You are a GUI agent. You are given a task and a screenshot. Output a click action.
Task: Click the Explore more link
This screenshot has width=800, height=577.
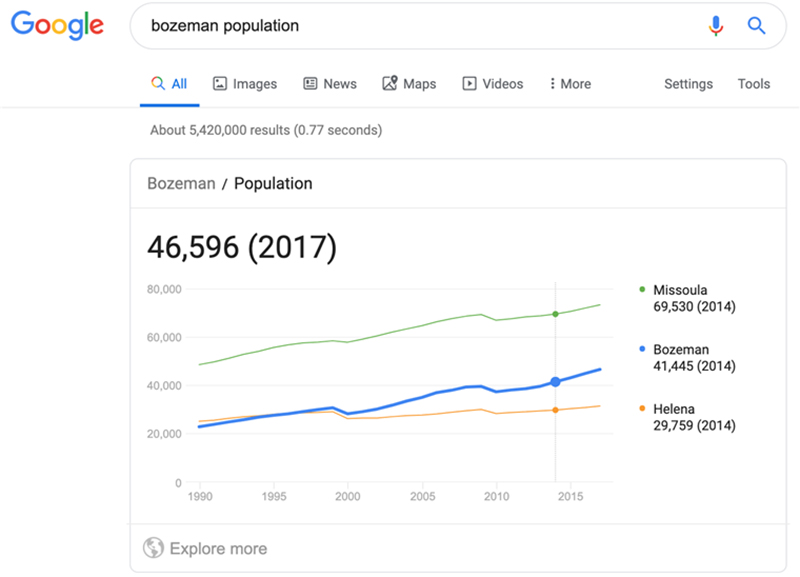(x=218, y=549)
